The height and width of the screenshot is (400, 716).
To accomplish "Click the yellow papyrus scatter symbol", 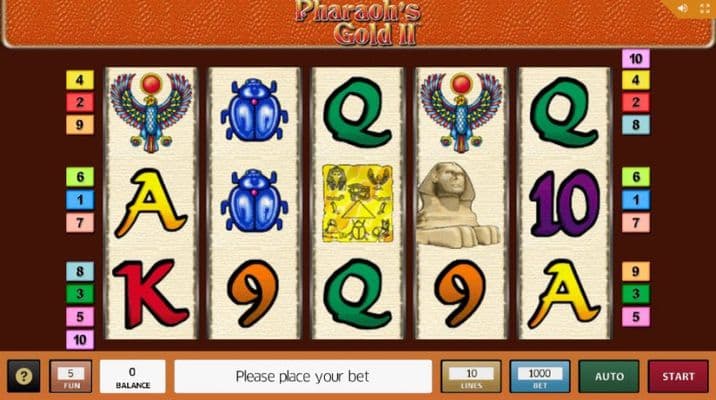I will click(x=358, y=204).
